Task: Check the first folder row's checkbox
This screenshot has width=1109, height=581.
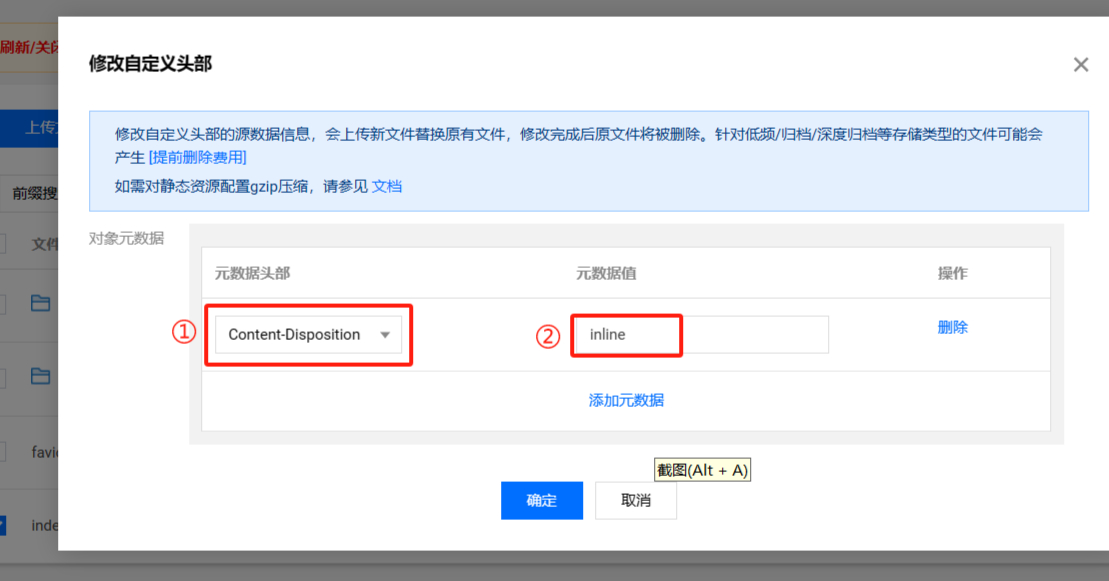Action: tap(4, 303)
